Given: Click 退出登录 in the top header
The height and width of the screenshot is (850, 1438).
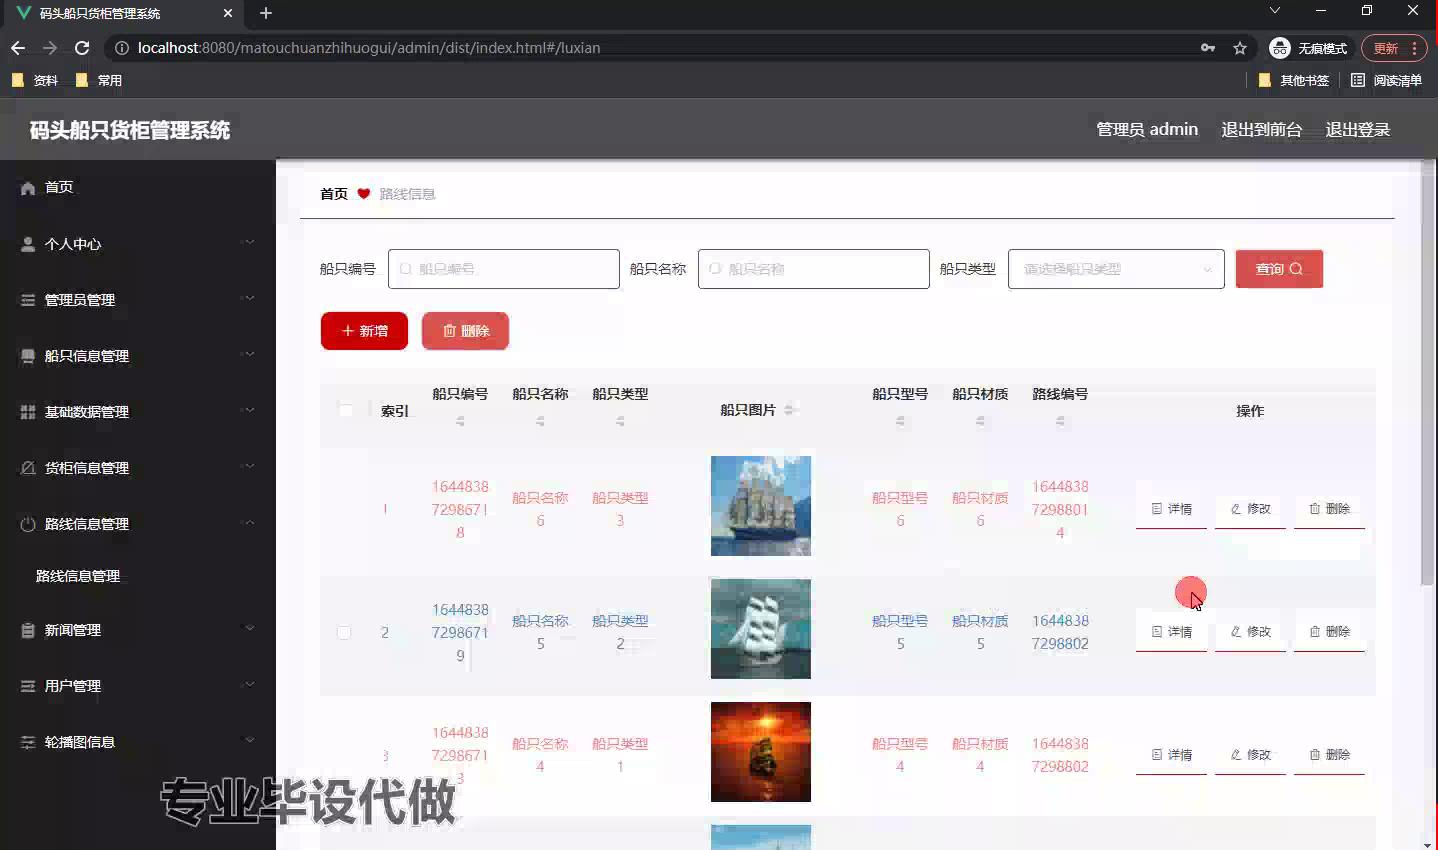Looking at the screenshot, I should tap(1357, 130).
